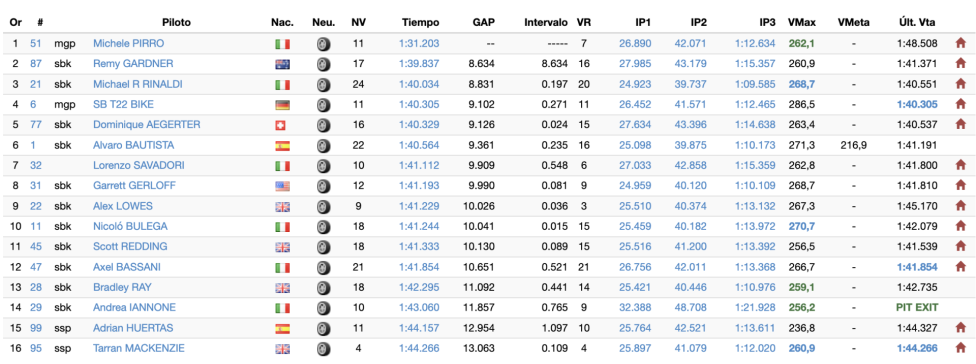This screenshot has width=976, height=364.
Task: Click the pit house icon in Adrian HUERTAS's row
Action: pos(960,328)
